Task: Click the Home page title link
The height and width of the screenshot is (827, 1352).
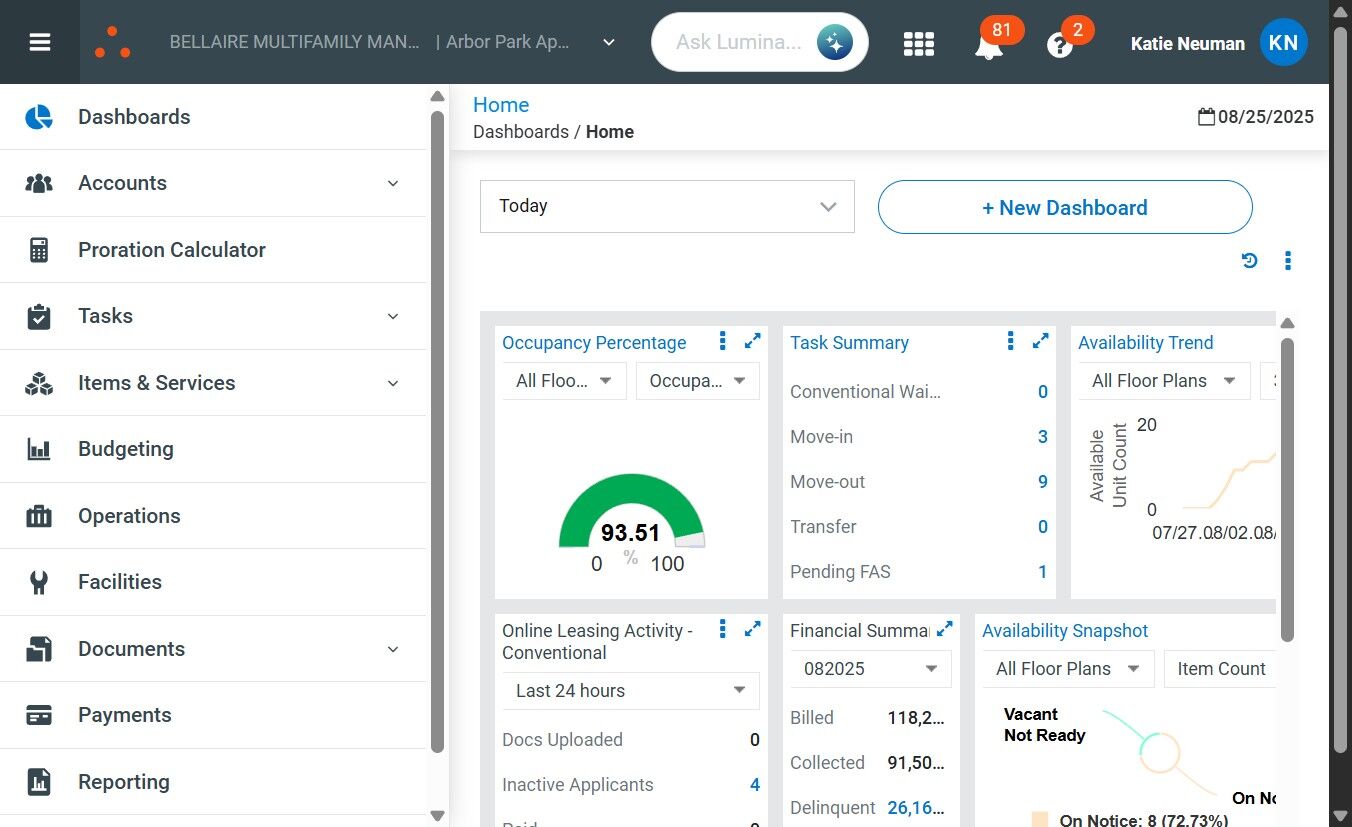Action: 501,105
